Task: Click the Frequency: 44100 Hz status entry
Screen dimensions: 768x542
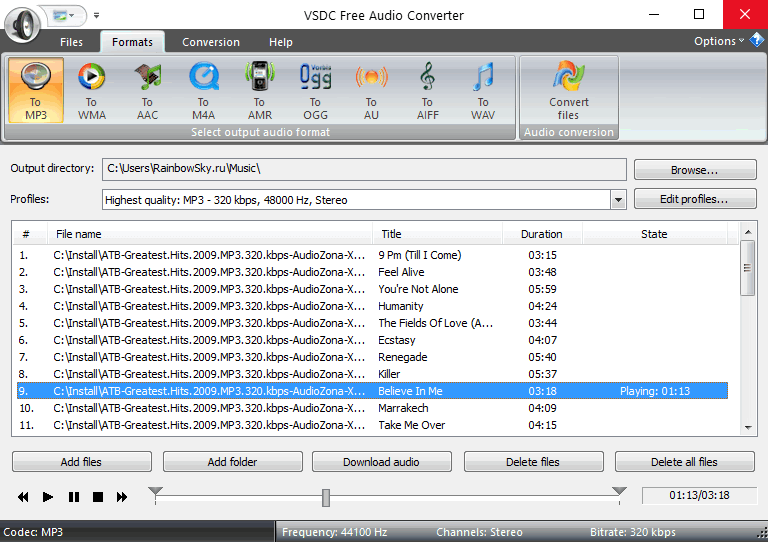Action: pos(335,532)
